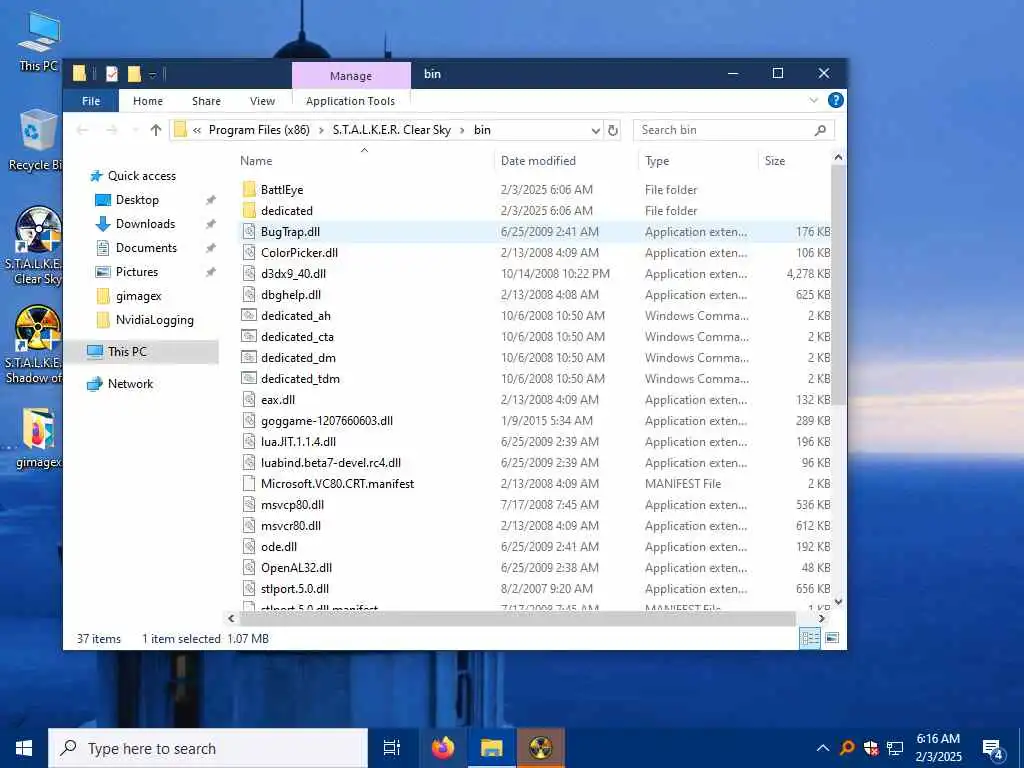1024x768 pixels.
Task: Click the S.T.A.L.K.E.R. radiation icon on taskbar
Action: (x=541, y=748)
